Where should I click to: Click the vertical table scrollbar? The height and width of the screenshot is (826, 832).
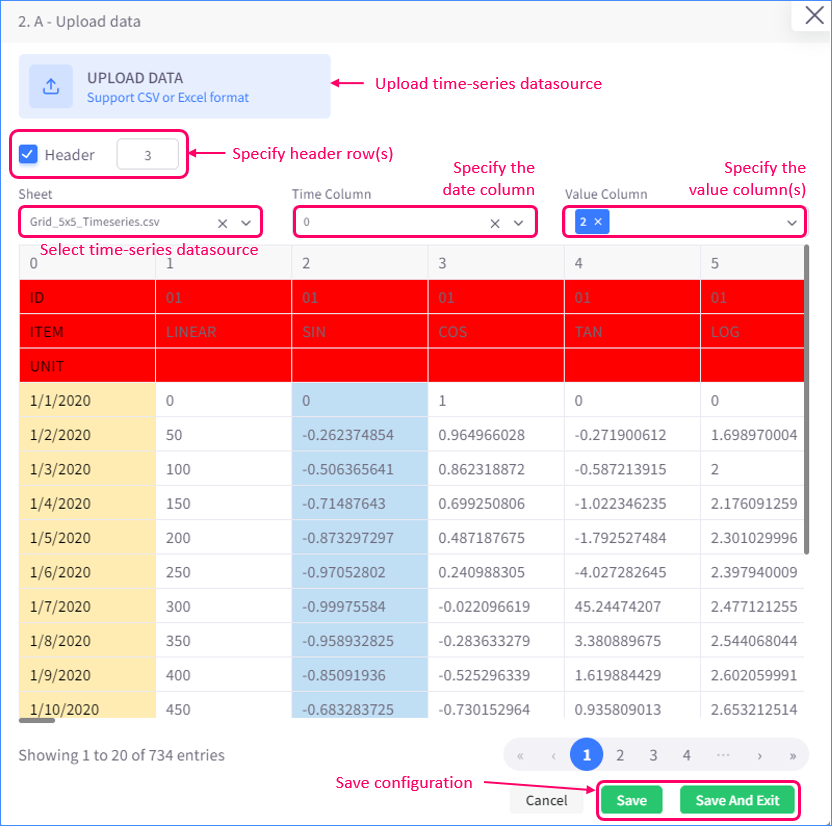[807, 400]
